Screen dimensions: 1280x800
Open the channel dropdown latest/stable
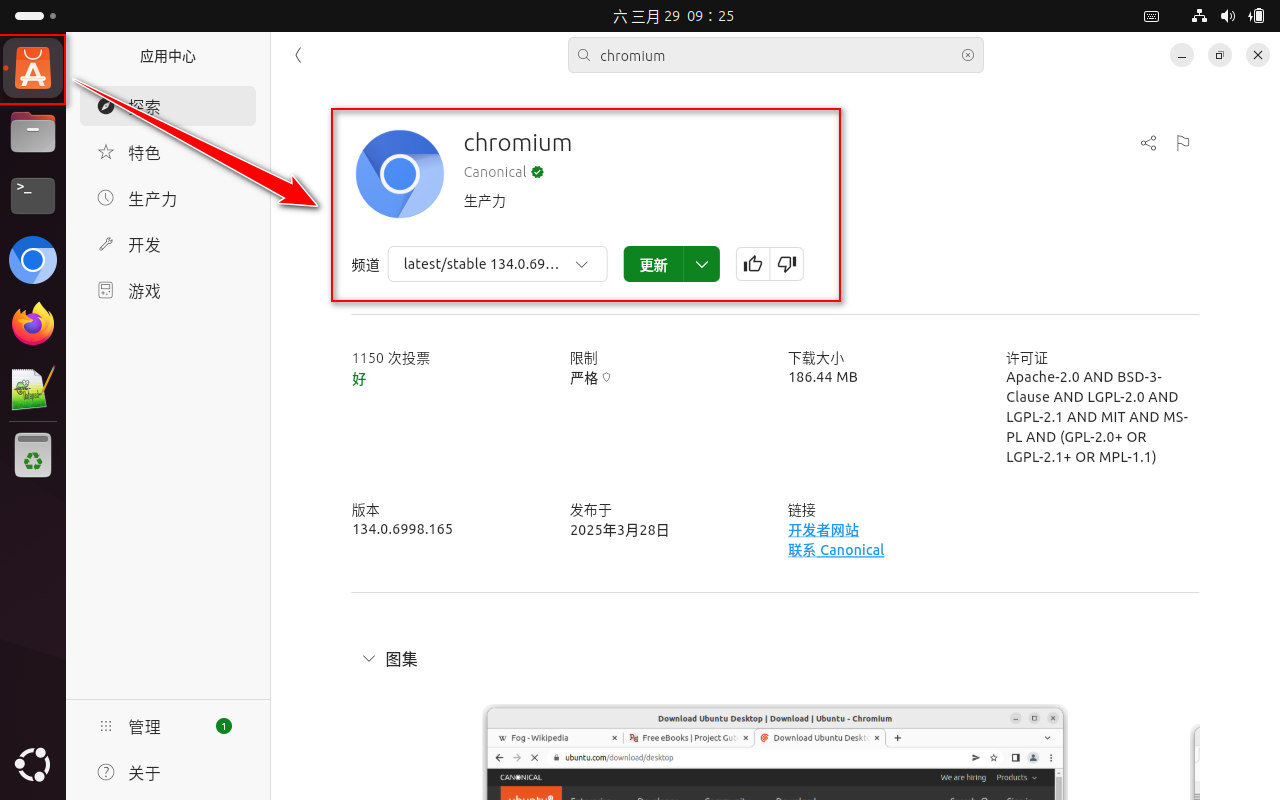[x=497, y=264]
